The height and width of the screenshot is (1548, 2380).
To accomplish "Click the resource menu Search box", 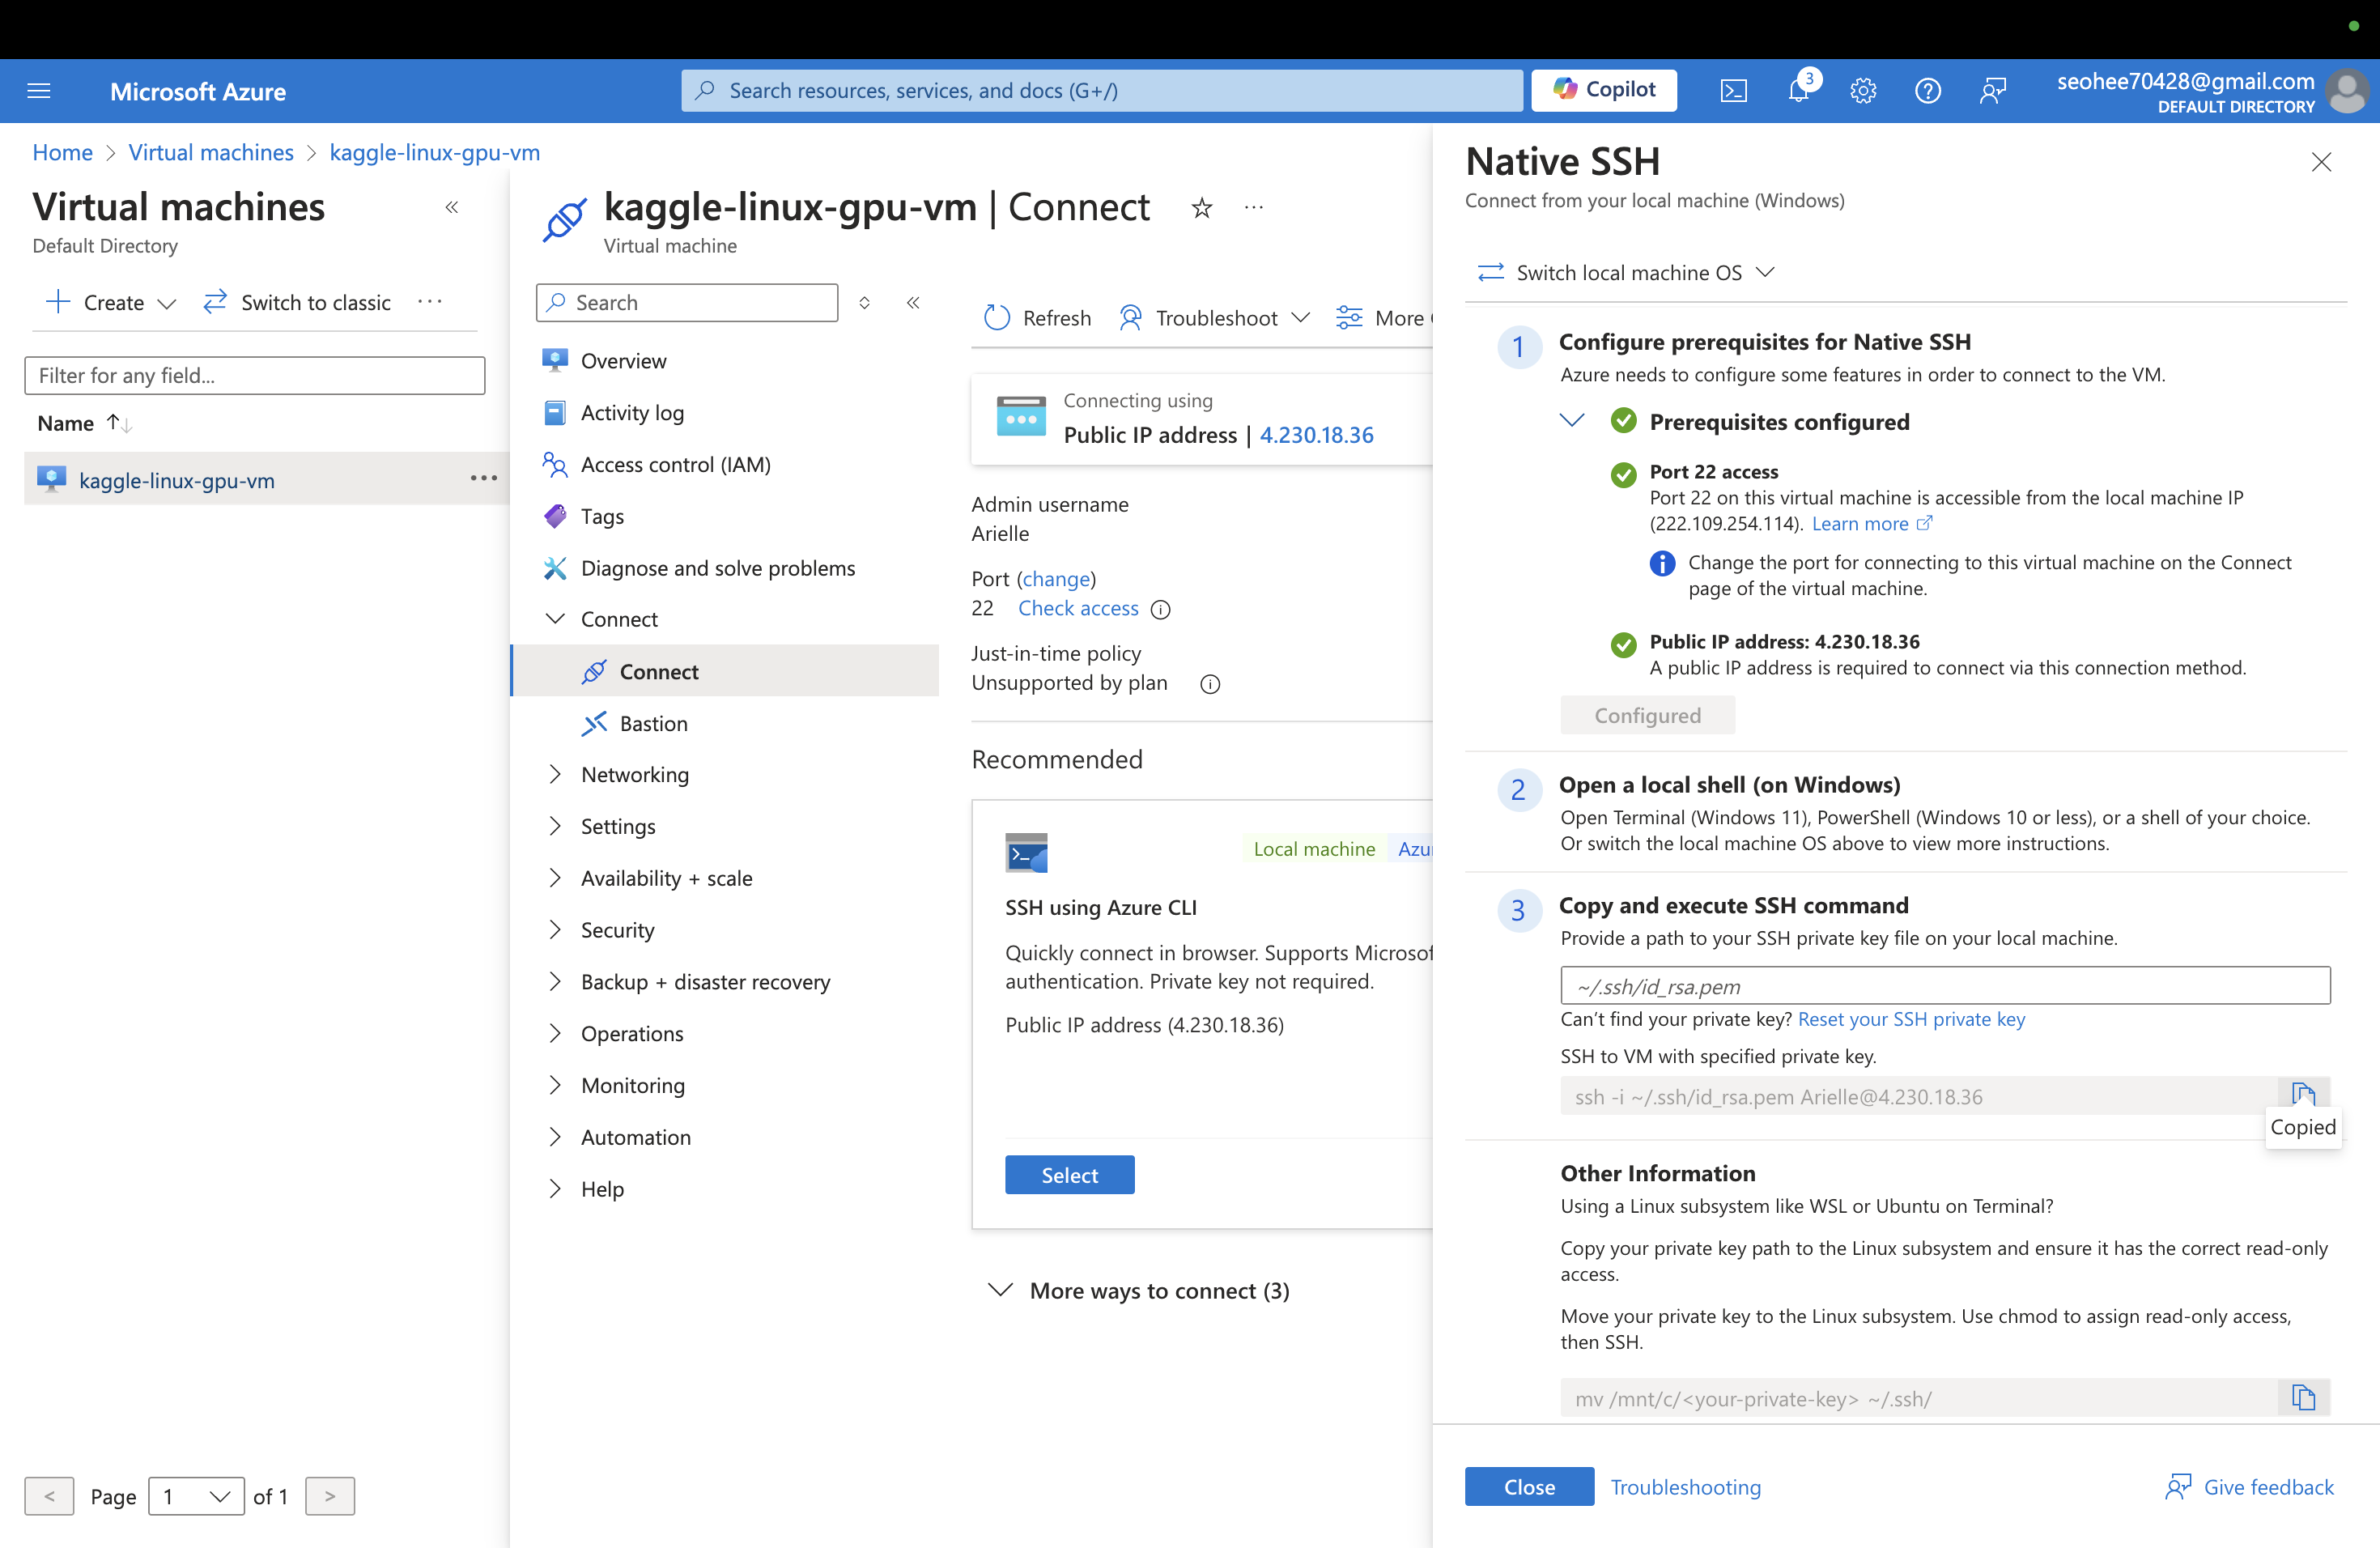I will tap(687, 302).
